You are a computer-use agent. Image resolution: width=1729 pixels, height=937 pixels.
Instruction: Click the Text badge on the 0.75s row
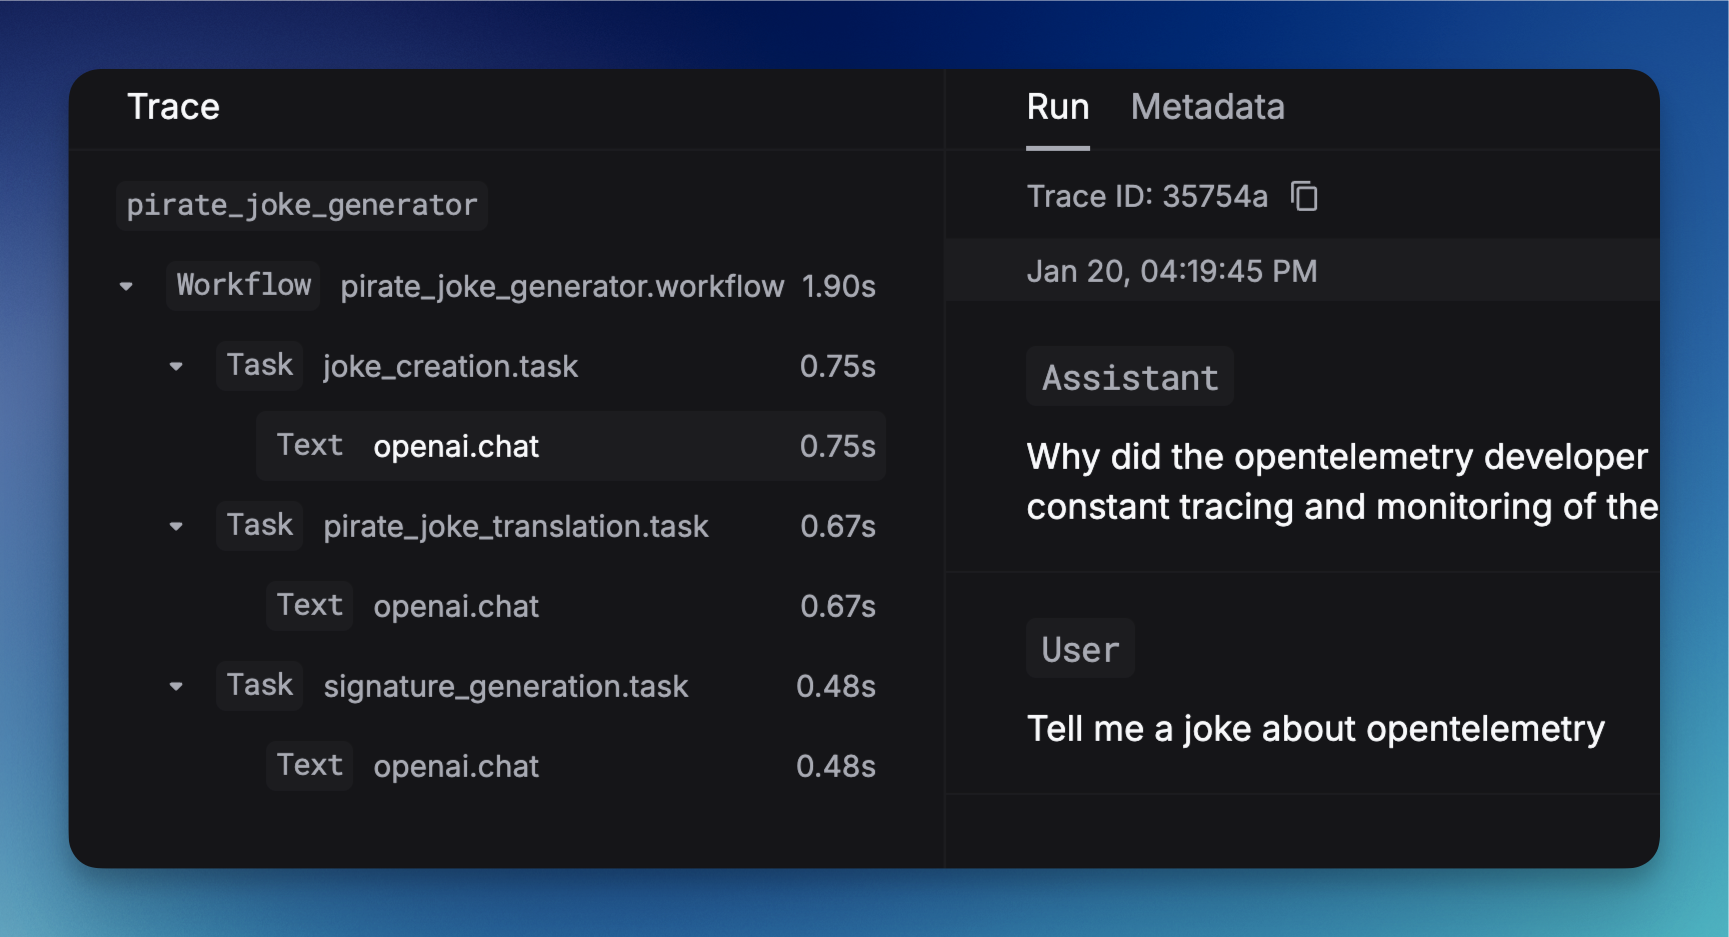tap(309, 446)
